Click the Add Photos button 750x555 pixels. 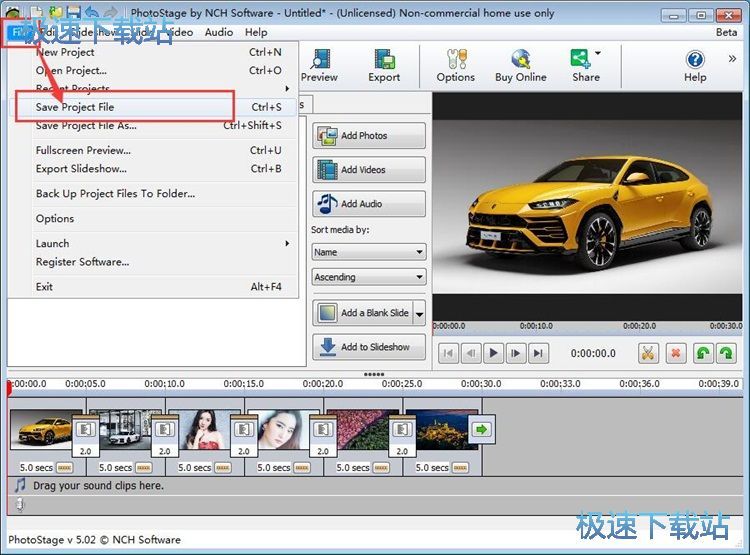point(369,136)
